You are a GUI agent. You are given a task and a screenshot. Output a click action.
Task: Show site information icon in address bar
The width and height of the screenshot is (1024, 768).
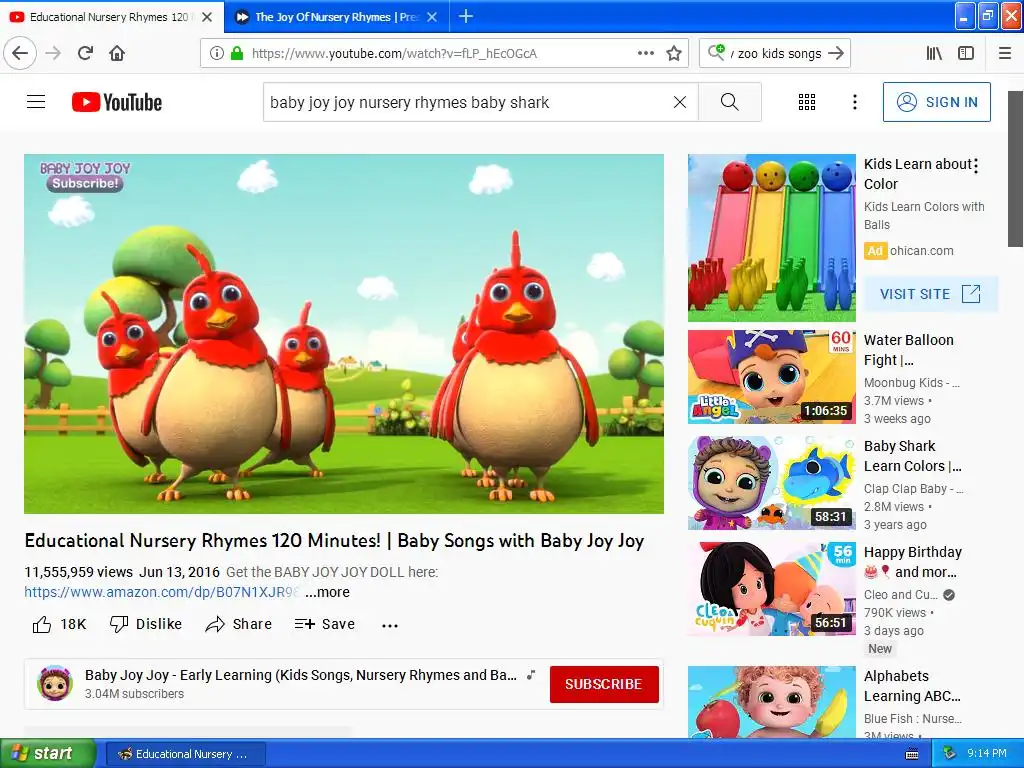coord(216,53)
